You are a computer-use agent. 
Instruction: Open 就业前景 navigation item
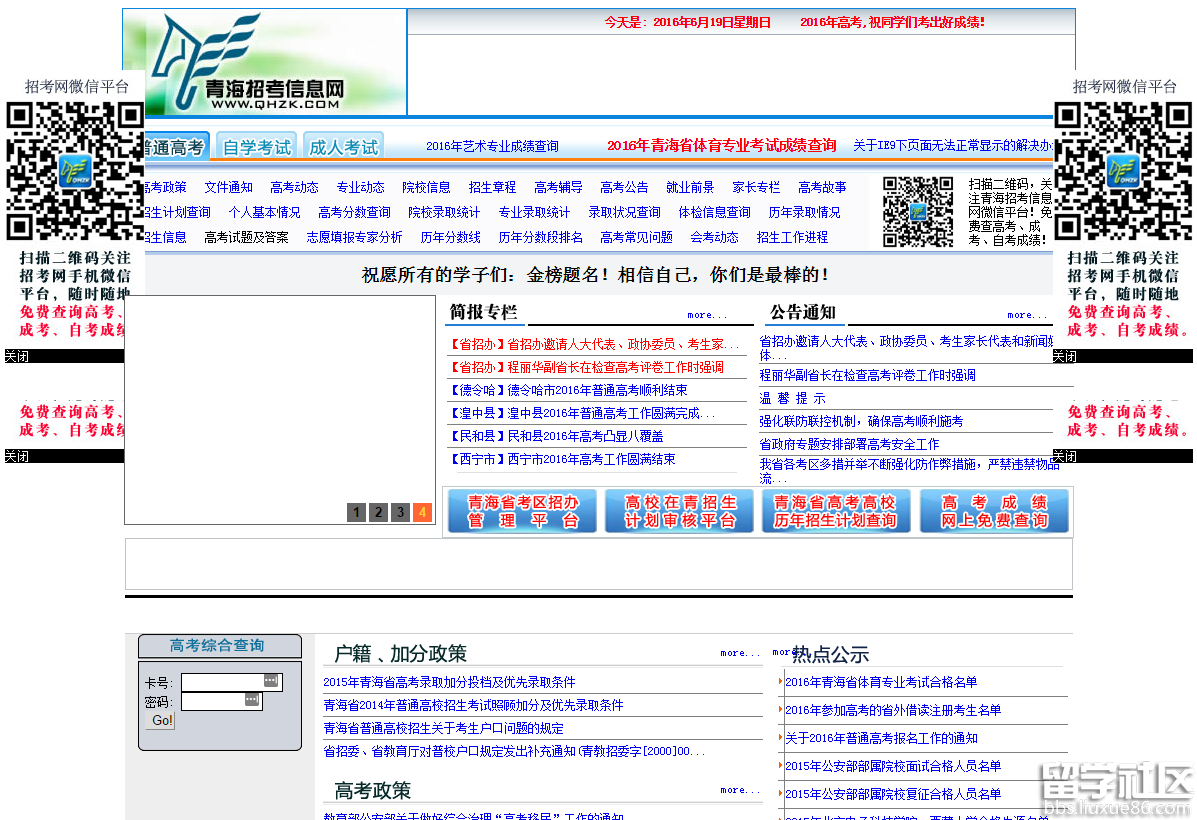click(690, 187)
